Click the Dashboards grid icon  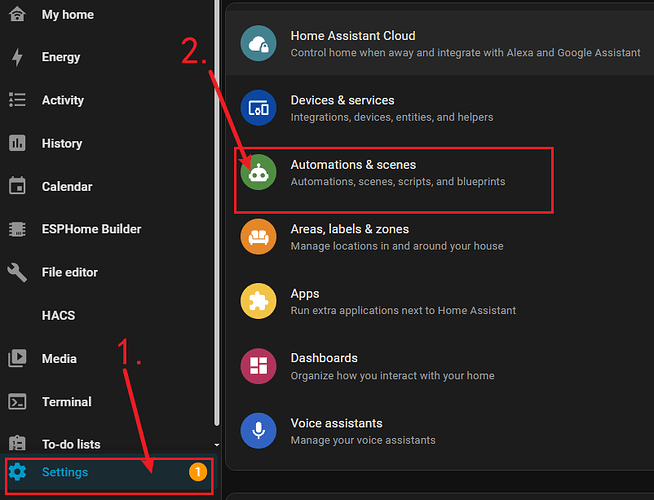tap(258, 366)
